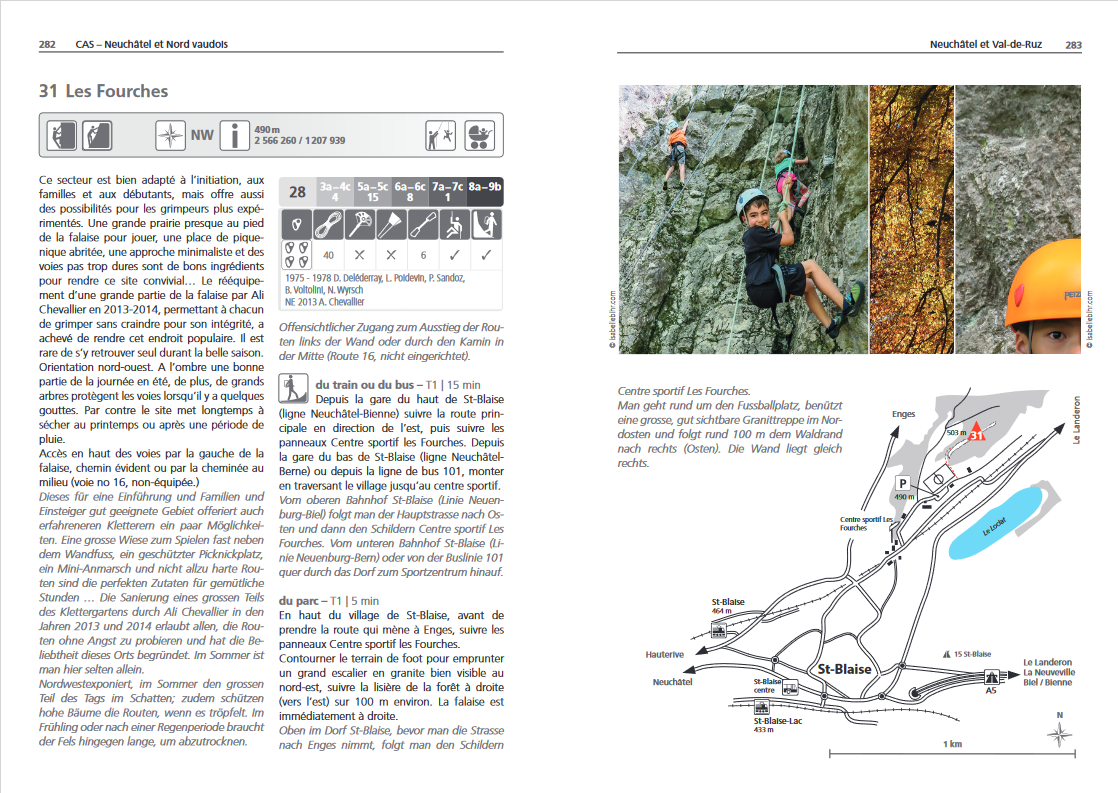Click the '3a–4c' grade cell
The width and height of the screenshot is (1118, 793).
pyautogui.click(x=335, y=192)
